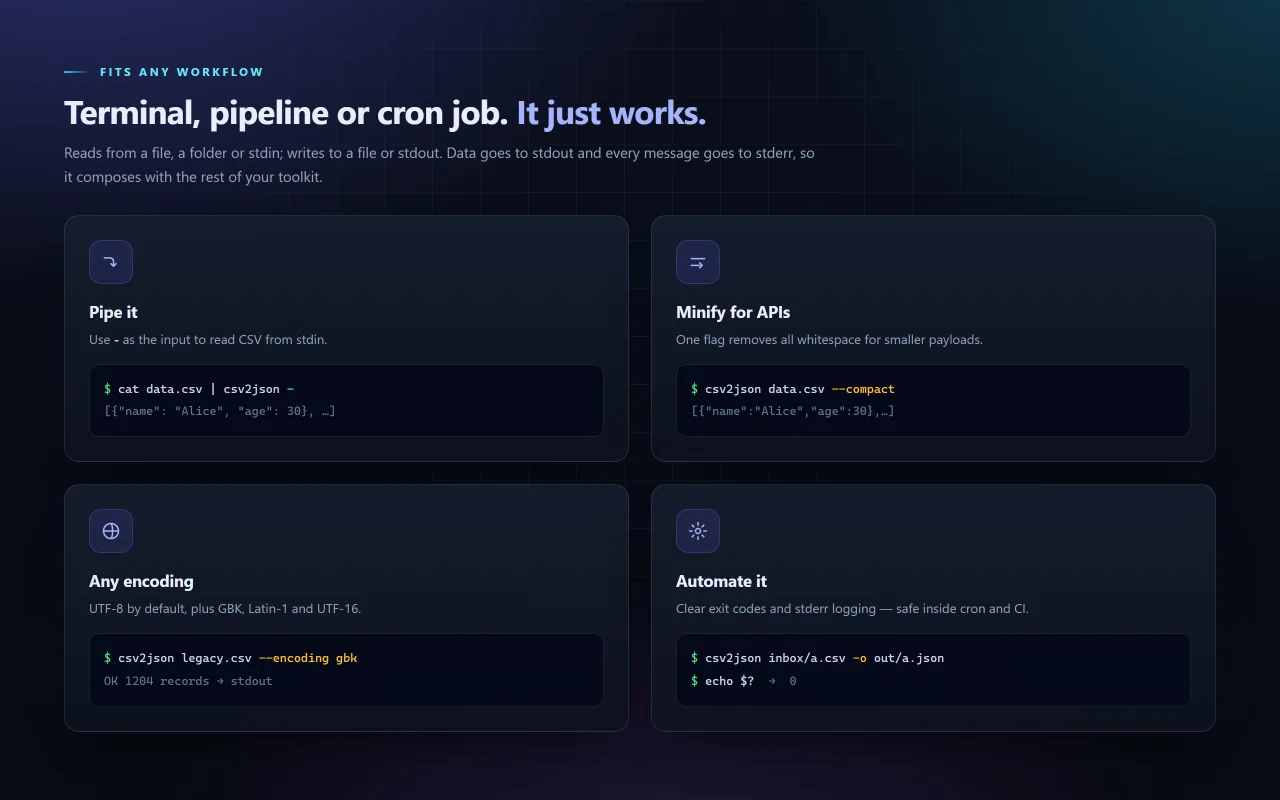Click 'OK 1204 records → stdout' output line

(188, 681)
